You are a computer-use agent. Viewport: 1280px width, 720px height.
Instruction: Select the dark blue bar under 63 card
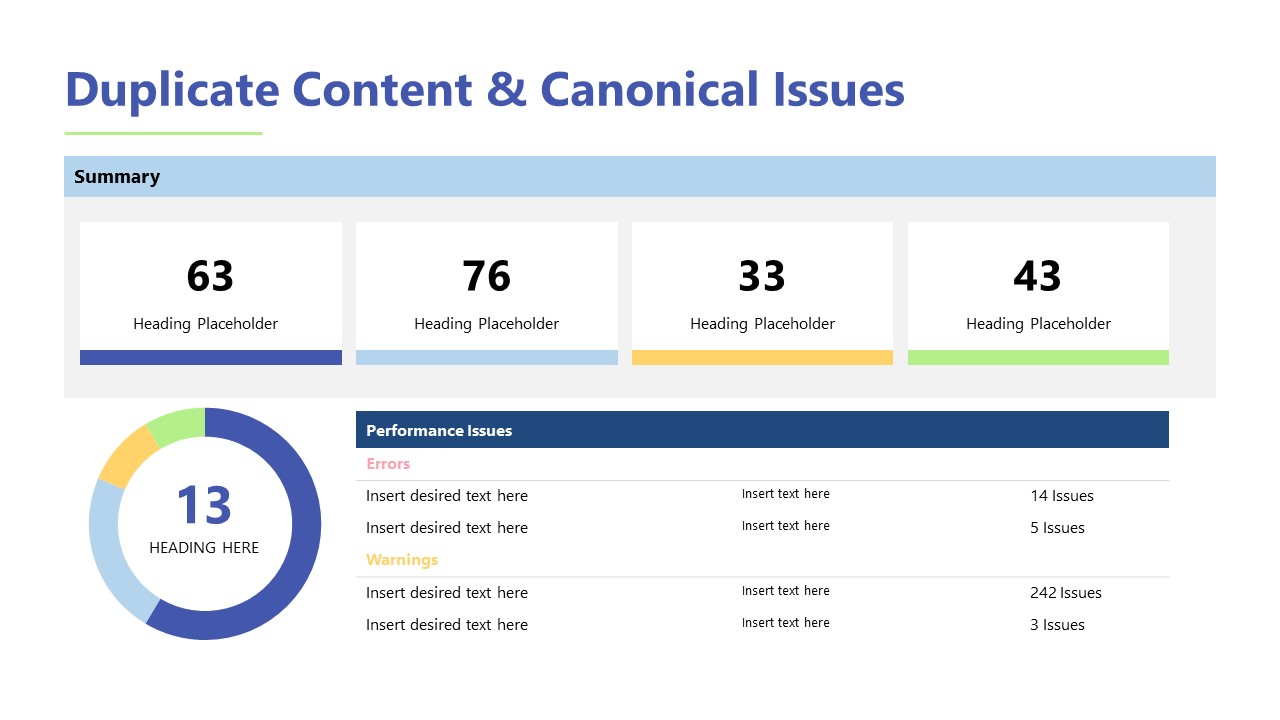click(x=210, y=357)
